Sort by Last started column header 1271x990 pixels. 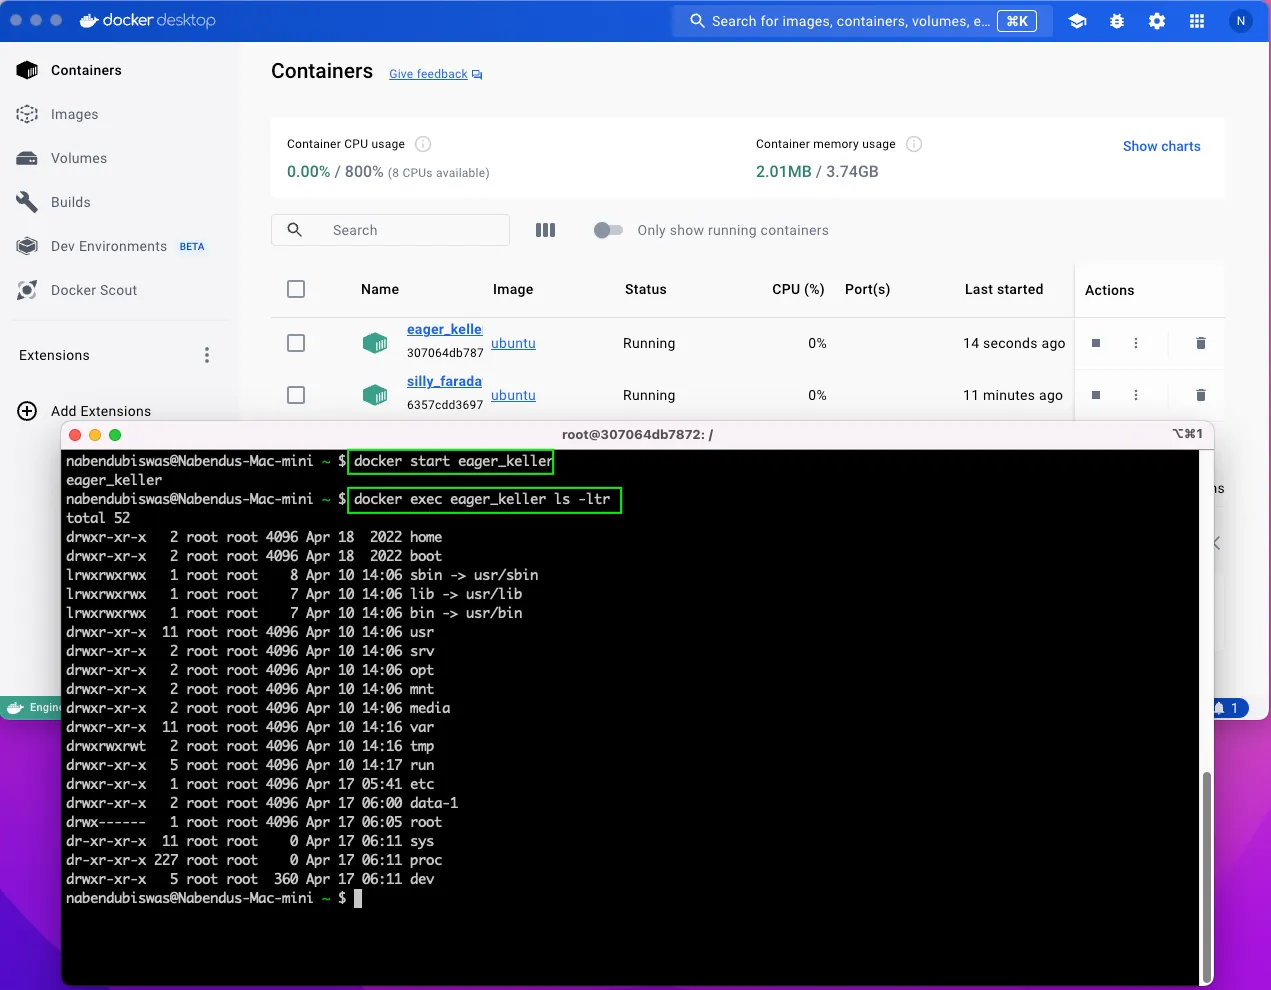(x=1004, y=289)
